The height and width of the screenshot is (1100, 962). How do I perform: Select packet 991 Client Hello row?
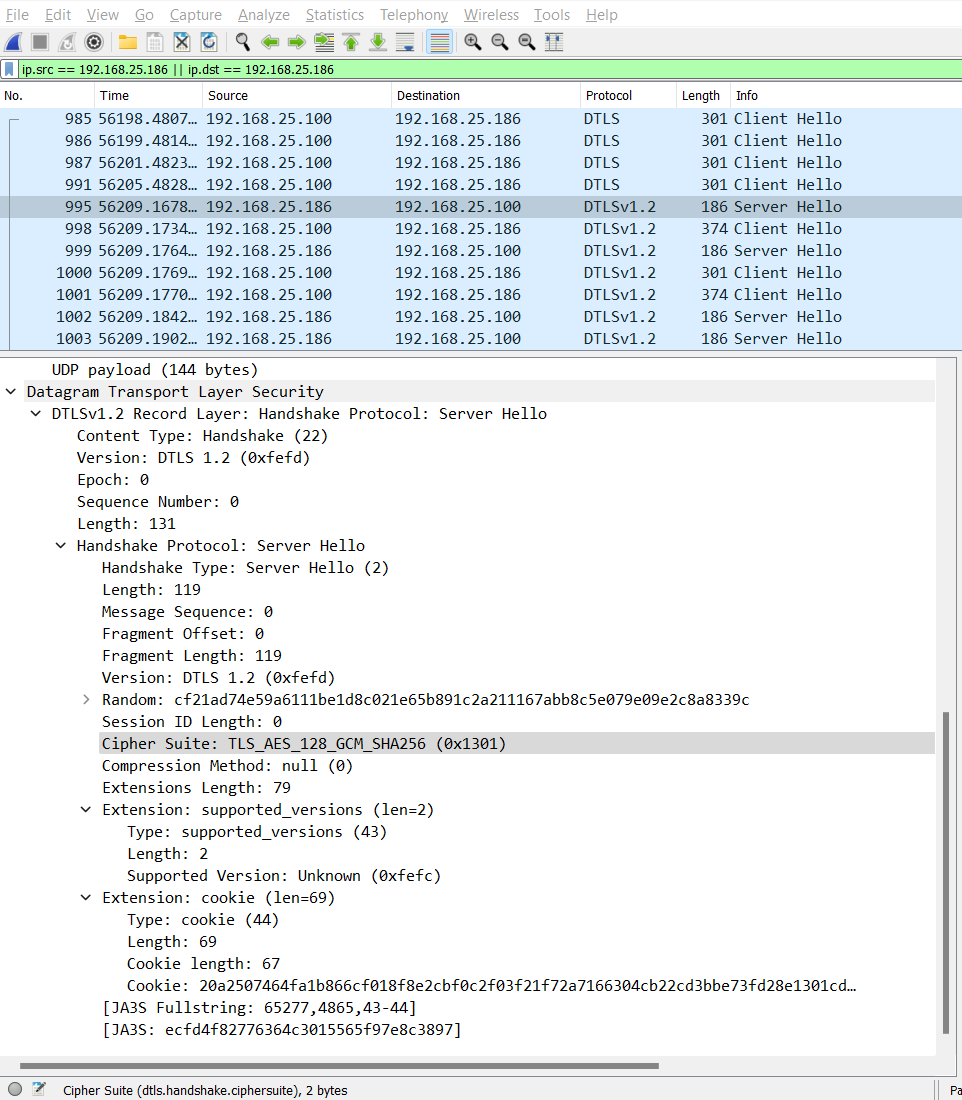[x=481, y=185]
